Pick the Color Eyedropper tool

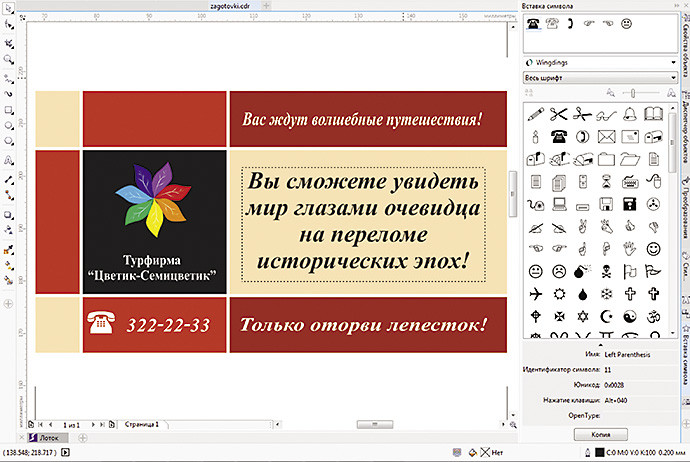8,249
